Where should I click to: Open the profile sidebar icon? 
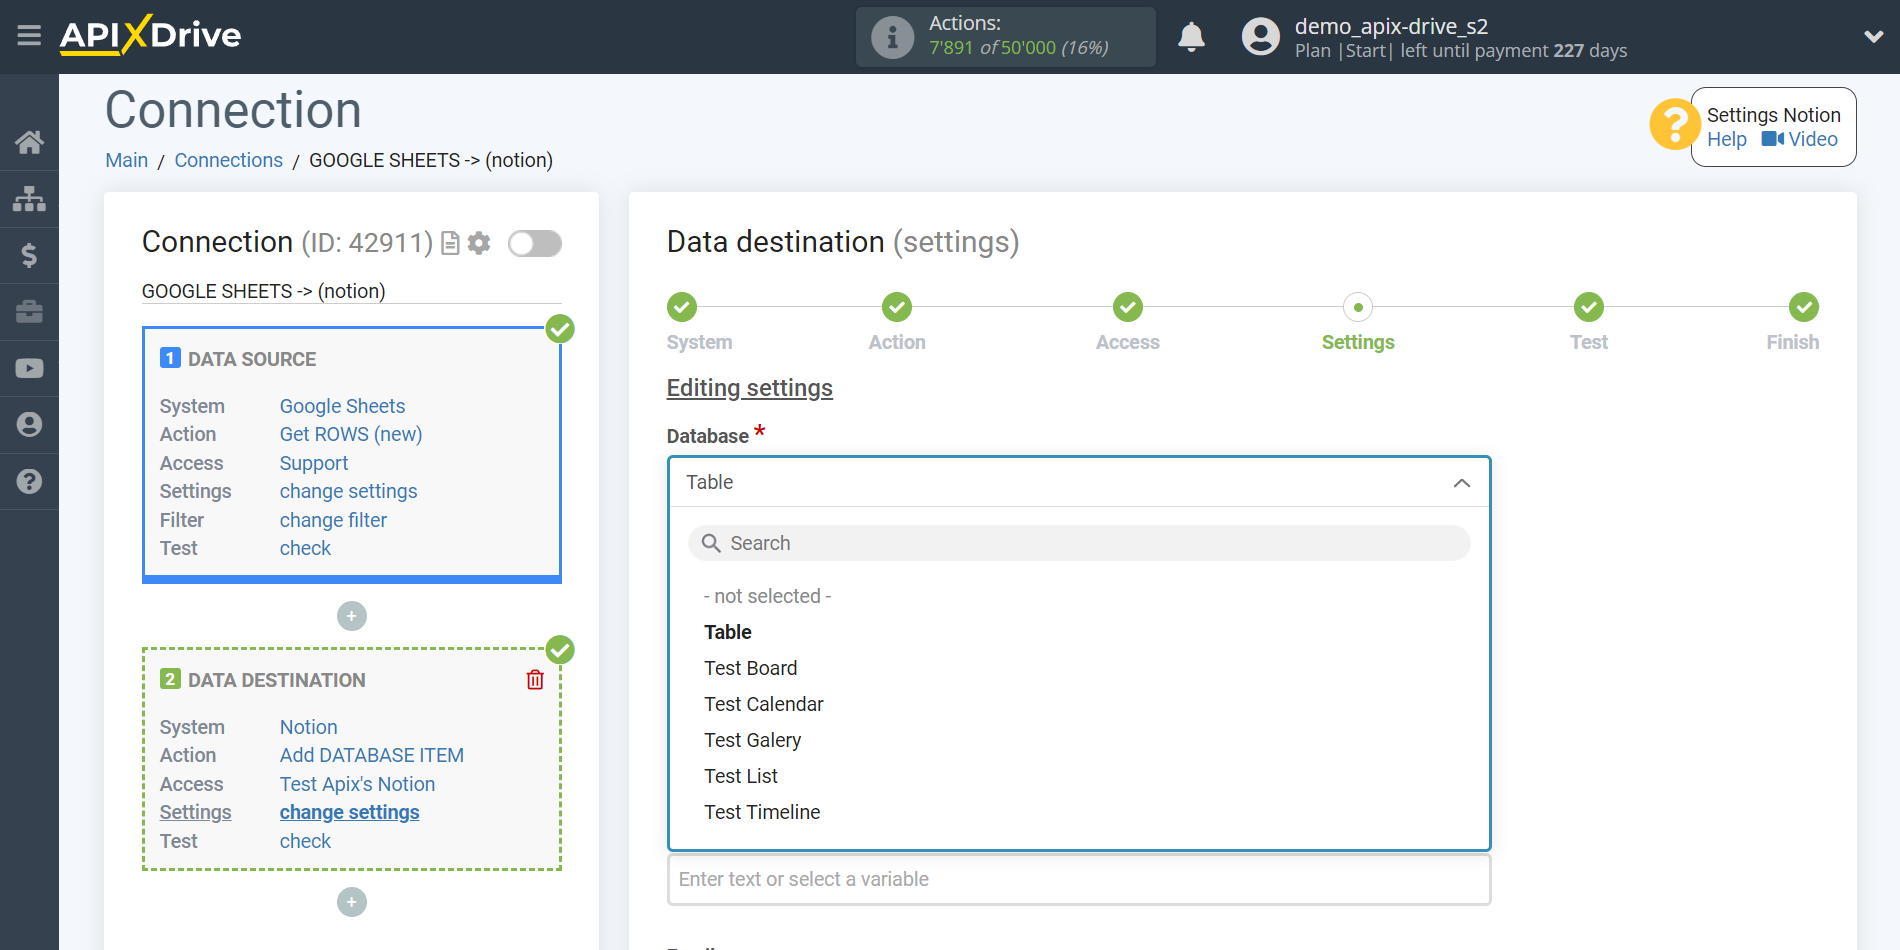[29, 425]
